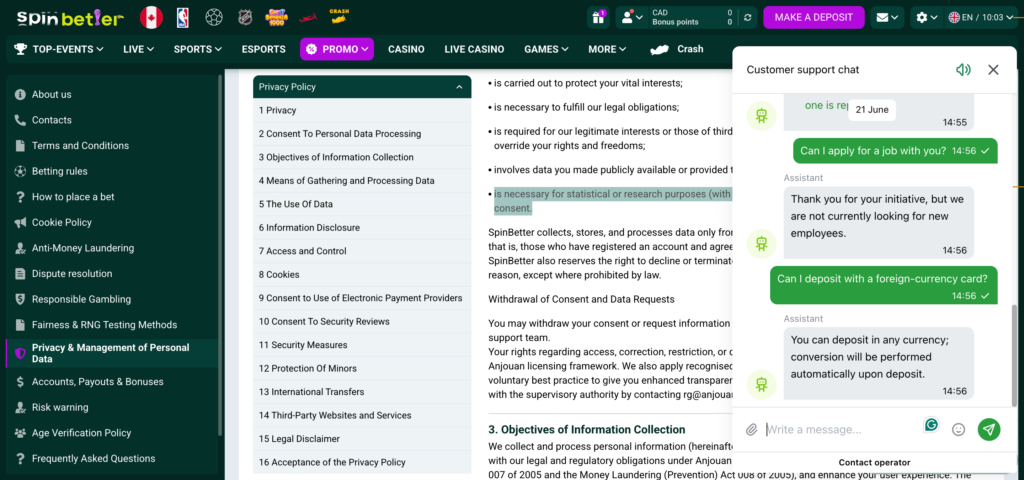Jump to 11 Security Measures
Image resolution: width=1024 pixels, height=480 pixels.
362,345
